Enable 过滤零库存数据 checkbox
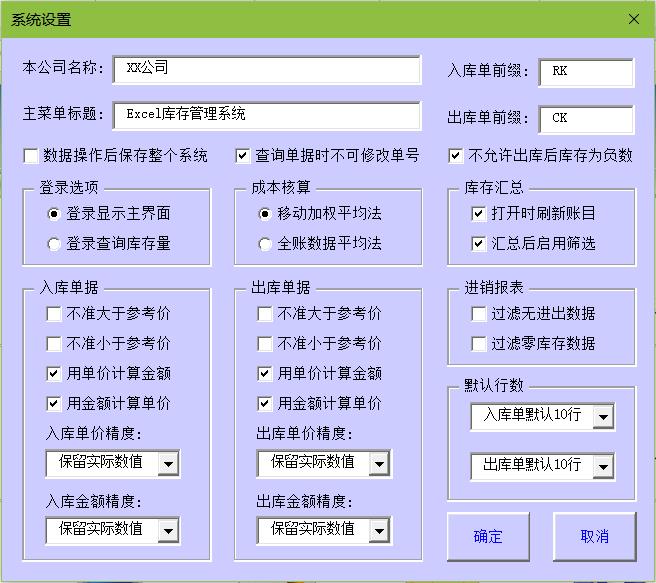 (479, 344)
